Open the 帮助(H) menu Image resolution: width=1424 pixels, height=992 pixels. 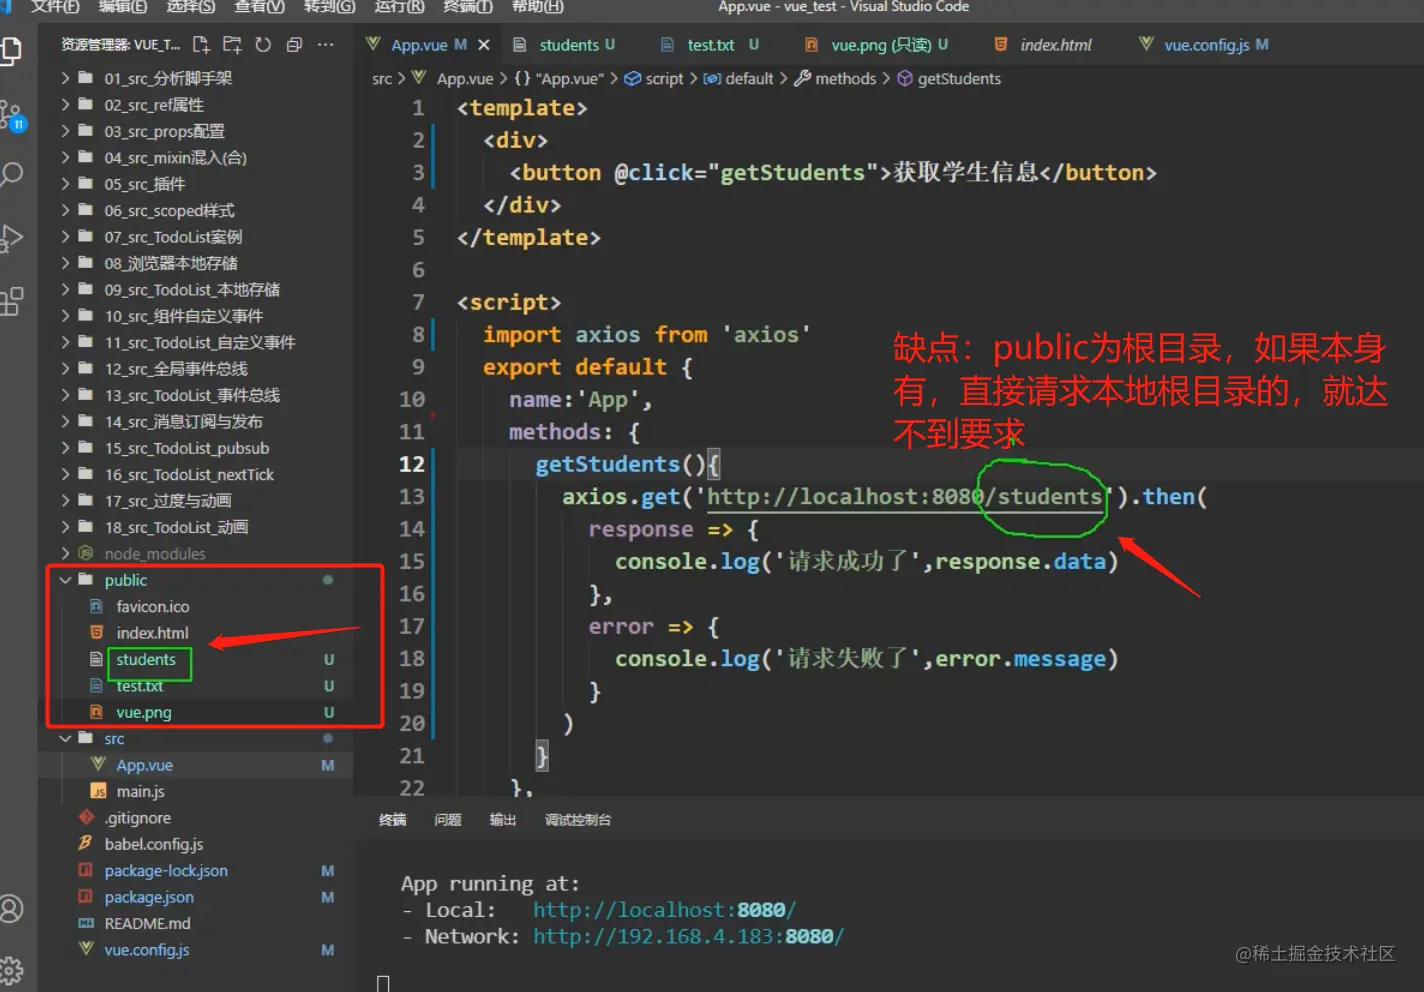(537, 7)
